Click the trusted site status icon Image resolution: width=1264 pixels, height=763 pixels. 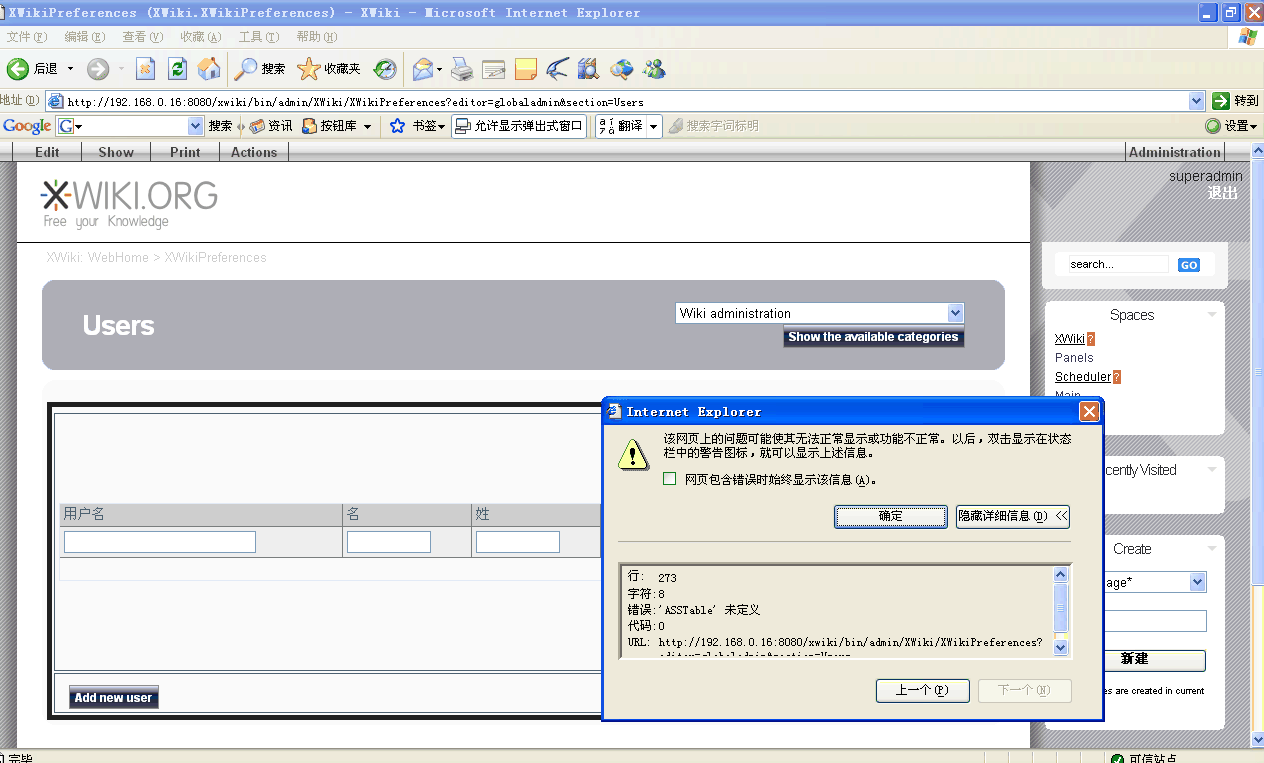click(1119, 758)
